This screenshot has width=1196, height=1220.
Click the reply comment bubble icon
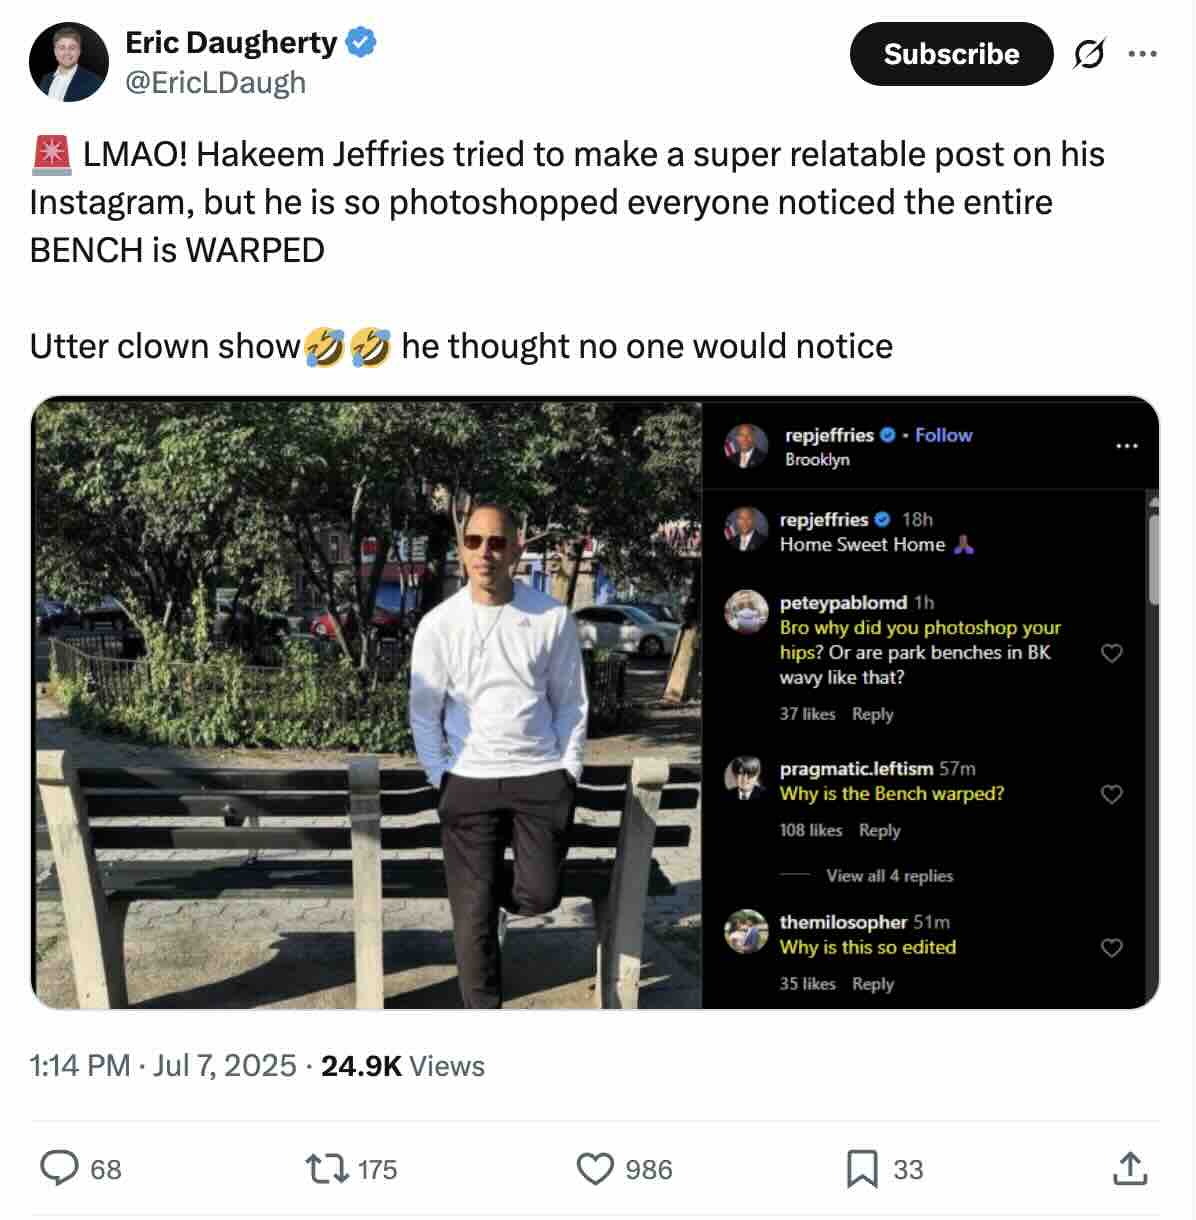click(60, 1168)
